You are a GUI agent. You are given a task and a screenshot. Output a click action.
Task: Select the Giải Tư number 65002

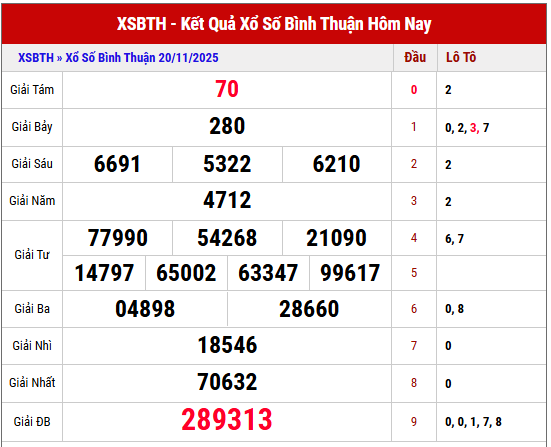(x=186, y=273)
